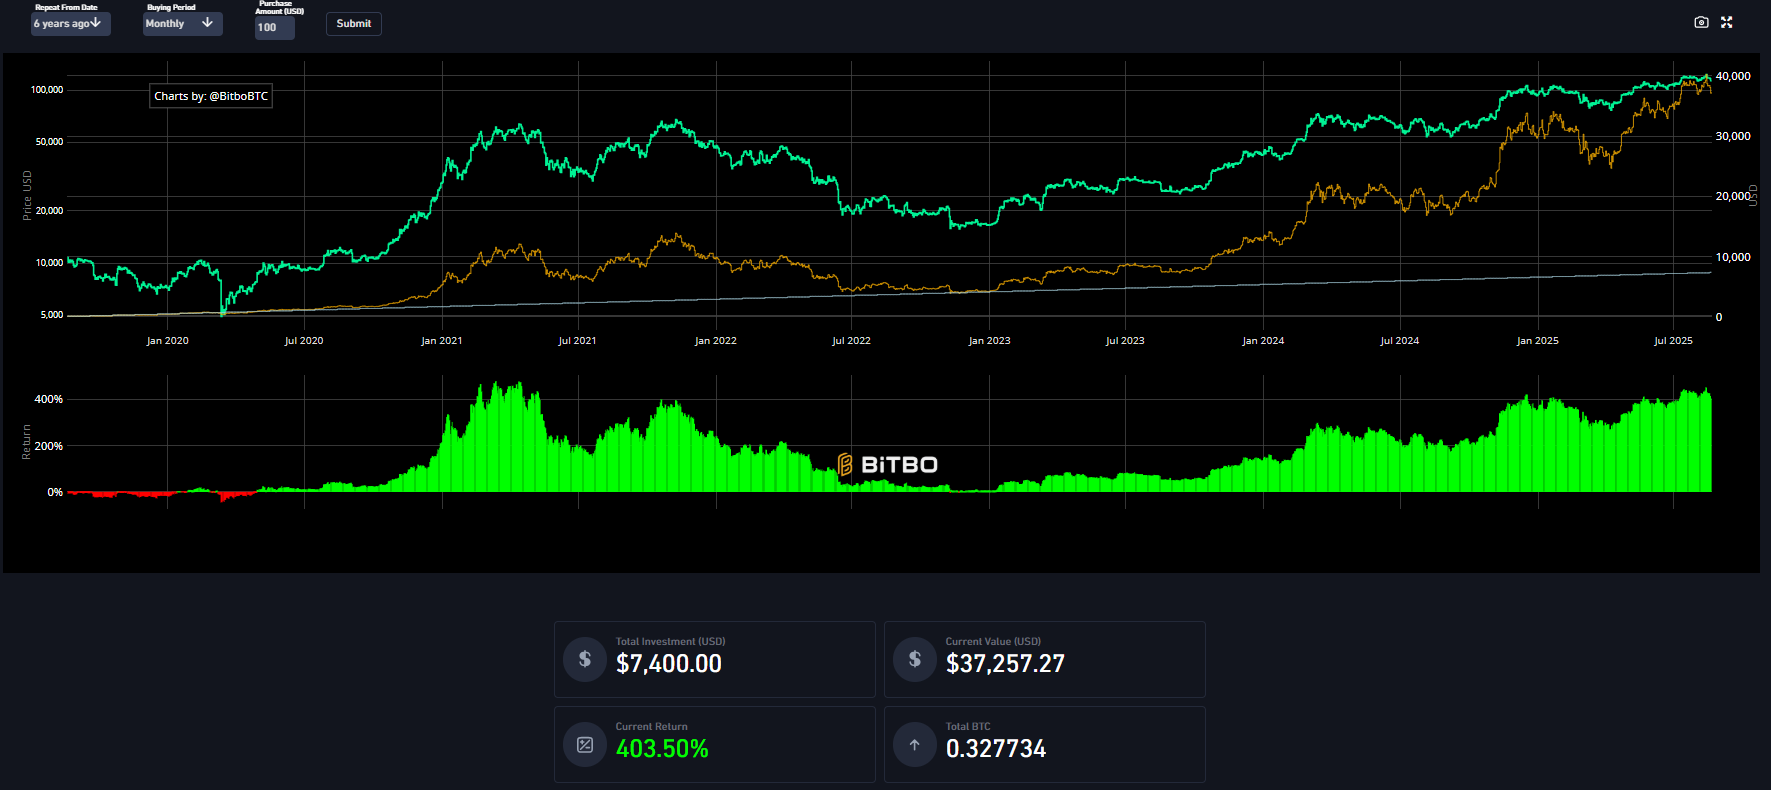
Task: Click the 100,000 price axis label
Action: (x=47, y=90)
